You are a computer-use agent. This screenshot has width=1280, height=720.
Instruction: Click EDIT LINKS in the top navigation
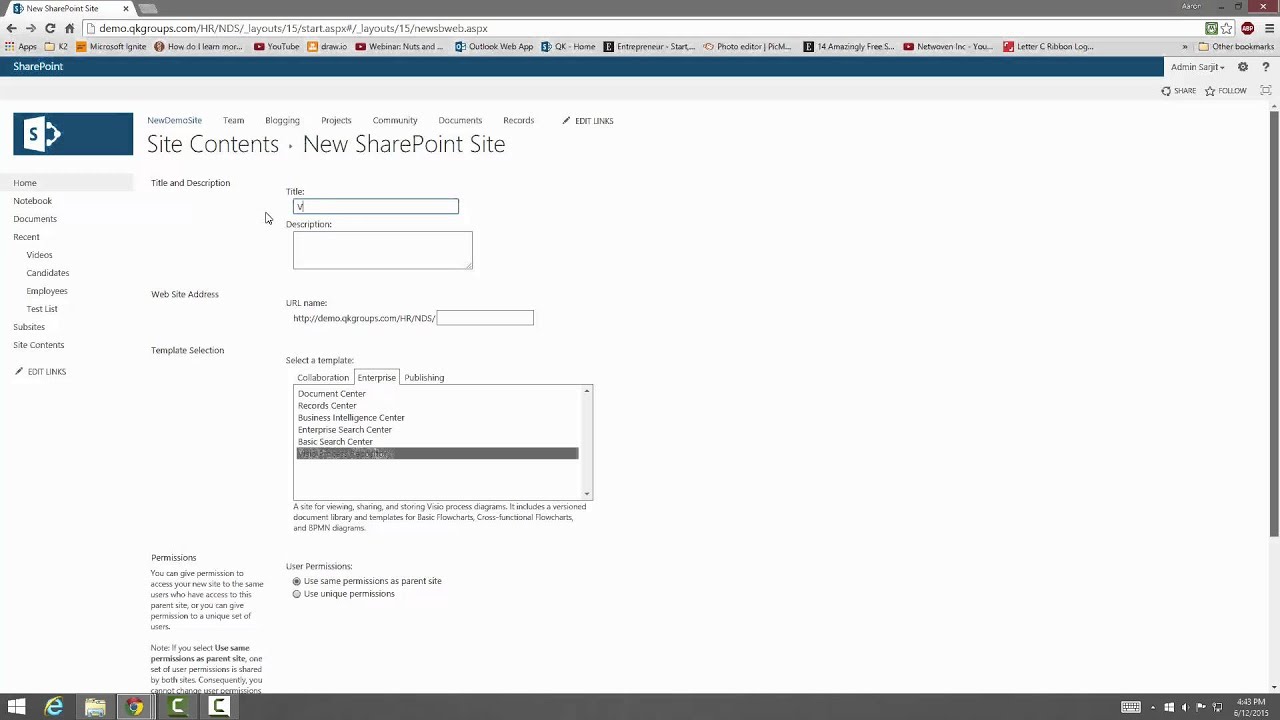(588, 121)
